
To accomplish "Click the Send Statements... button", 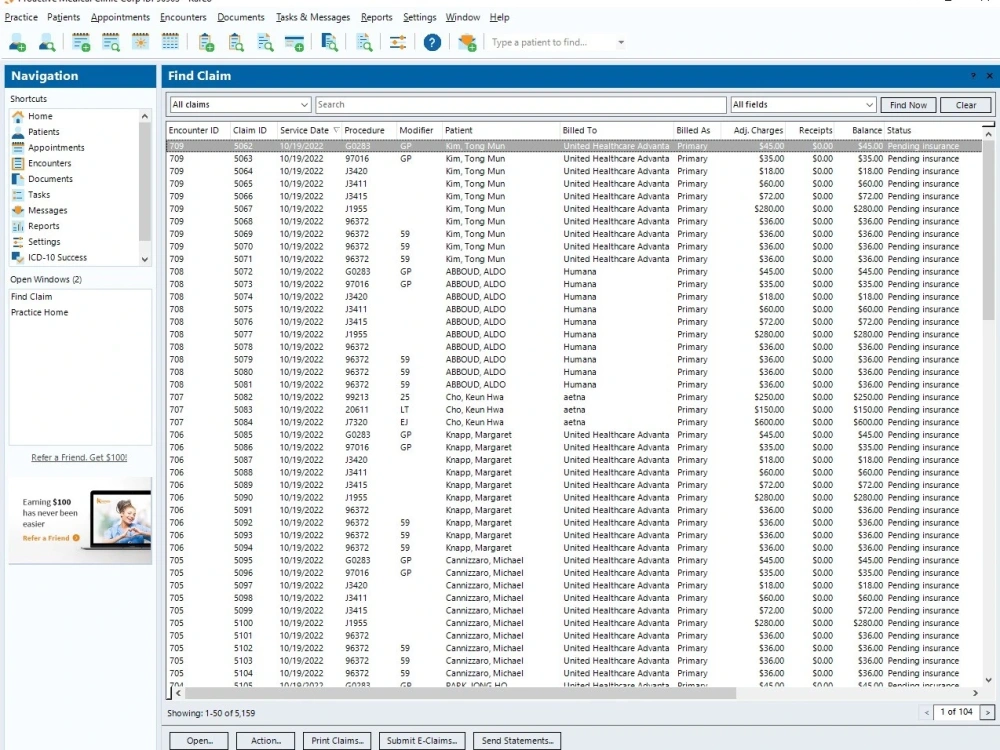I will tap(517, 740).
